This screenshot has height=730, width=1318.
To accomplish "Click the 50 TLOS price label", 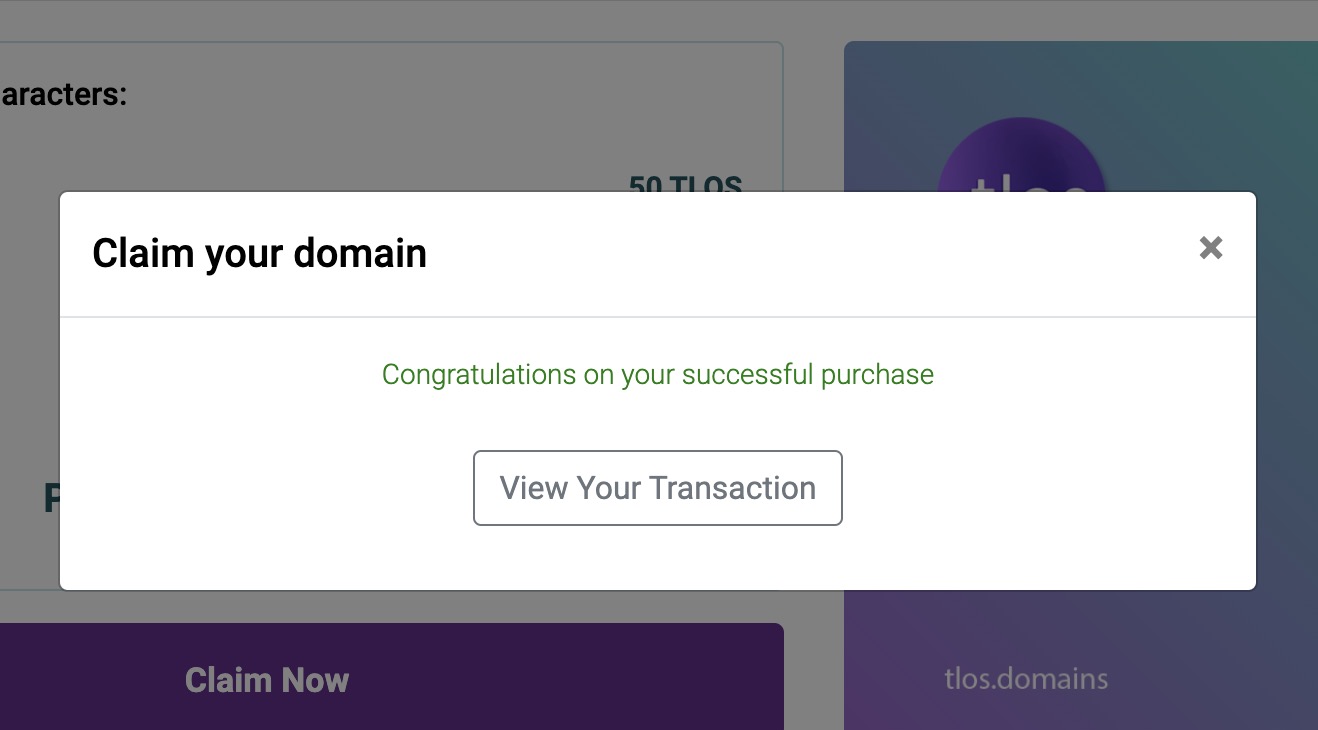I will point(685,183).
